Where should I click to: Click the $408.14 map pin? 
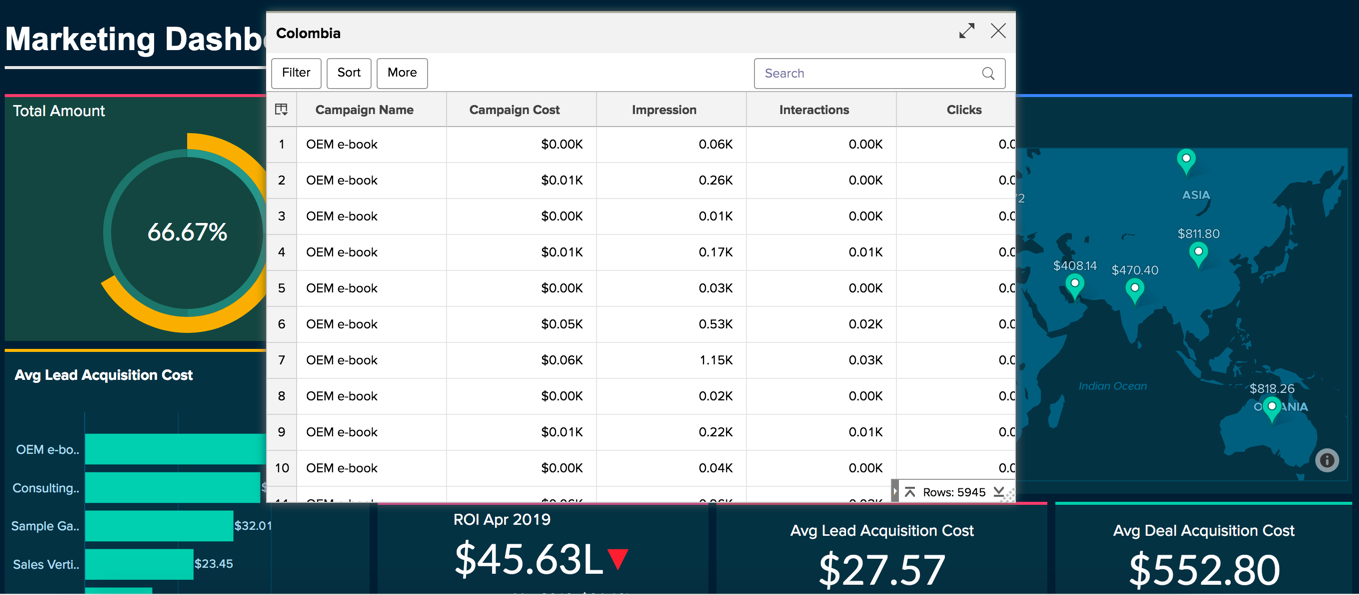click(1075, 287)
